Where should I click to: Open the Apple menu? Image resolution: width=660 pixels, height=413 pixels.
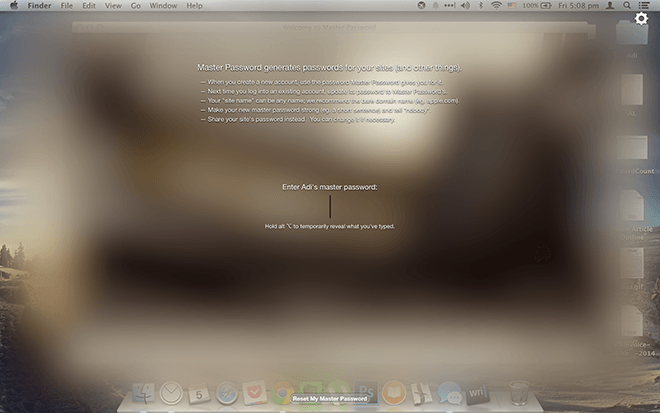(14, 5)
